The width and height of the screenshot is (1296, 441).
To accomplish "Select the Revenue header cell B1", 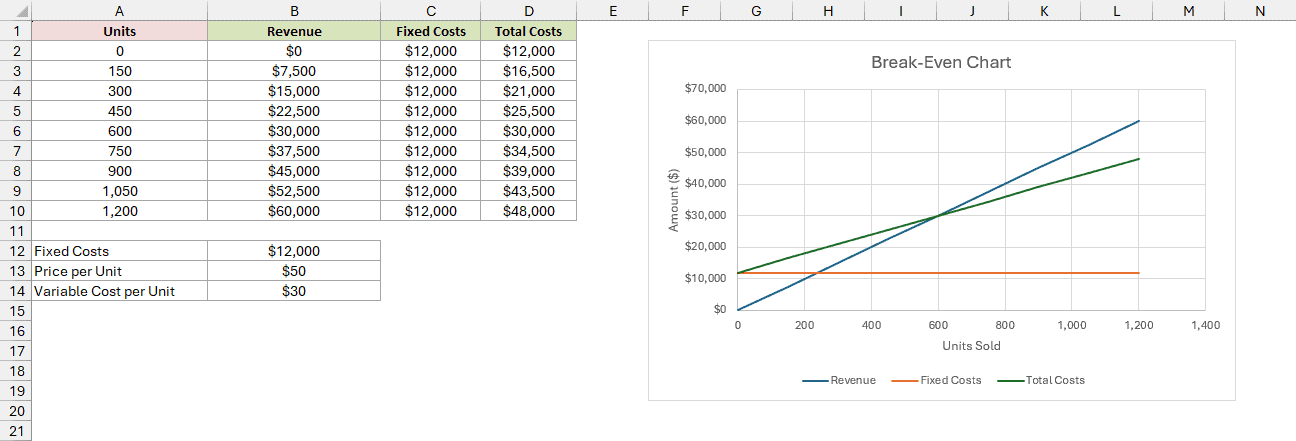I will click(294, 31).
